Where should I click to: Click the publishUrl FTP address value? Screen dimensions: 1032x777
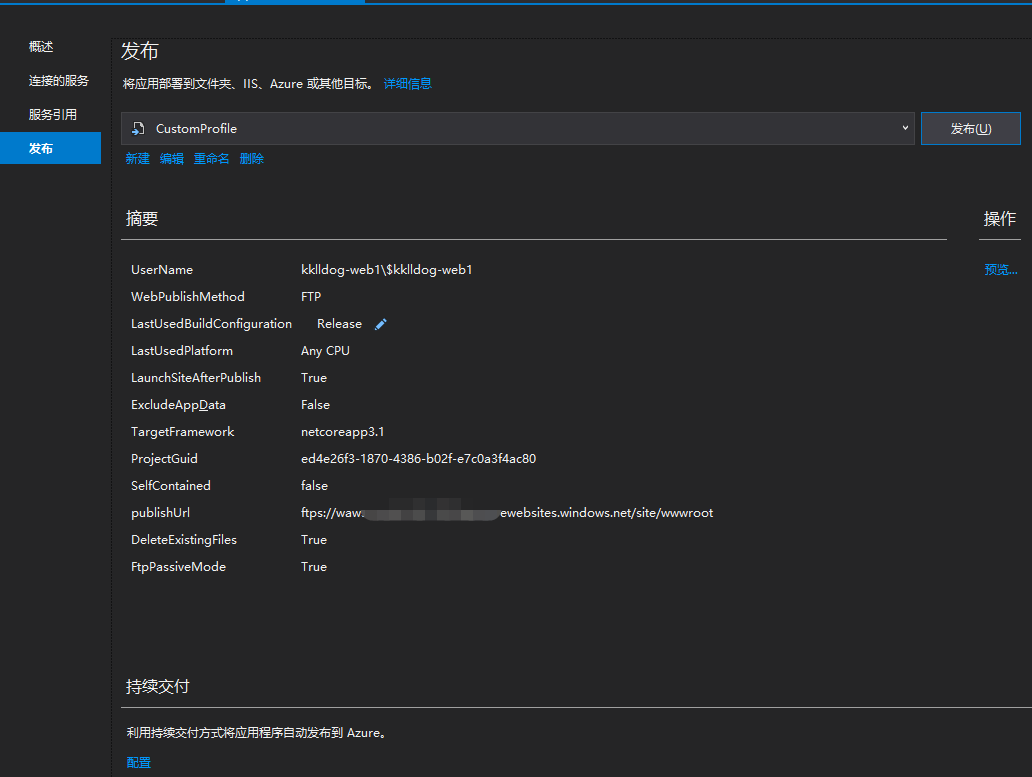[507, 512]
